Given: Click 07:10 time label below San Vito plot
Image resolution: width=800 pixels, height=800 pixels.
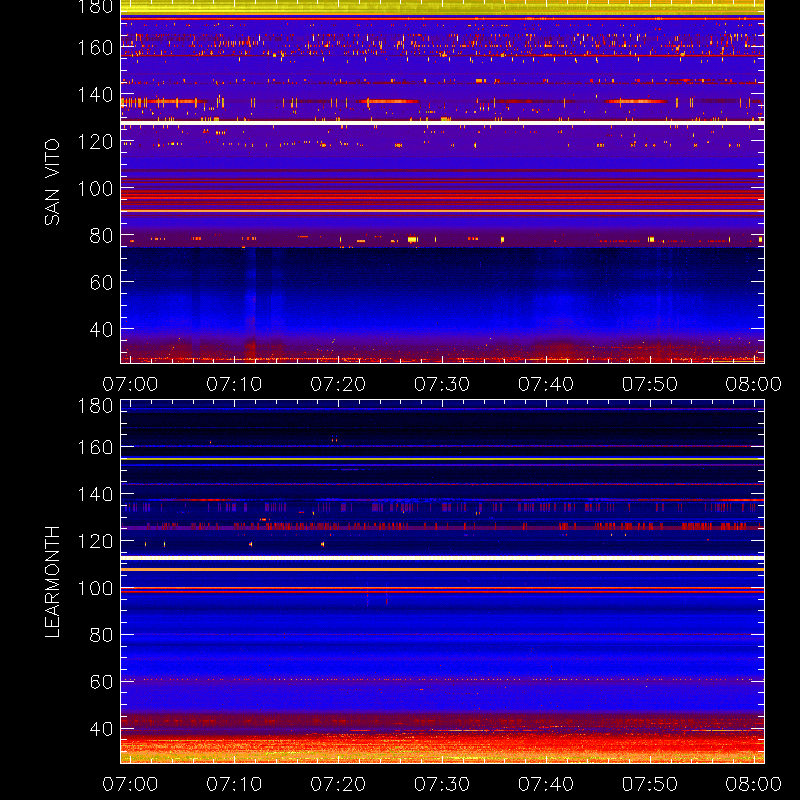Looking at the screenshot, I should 234,384.
